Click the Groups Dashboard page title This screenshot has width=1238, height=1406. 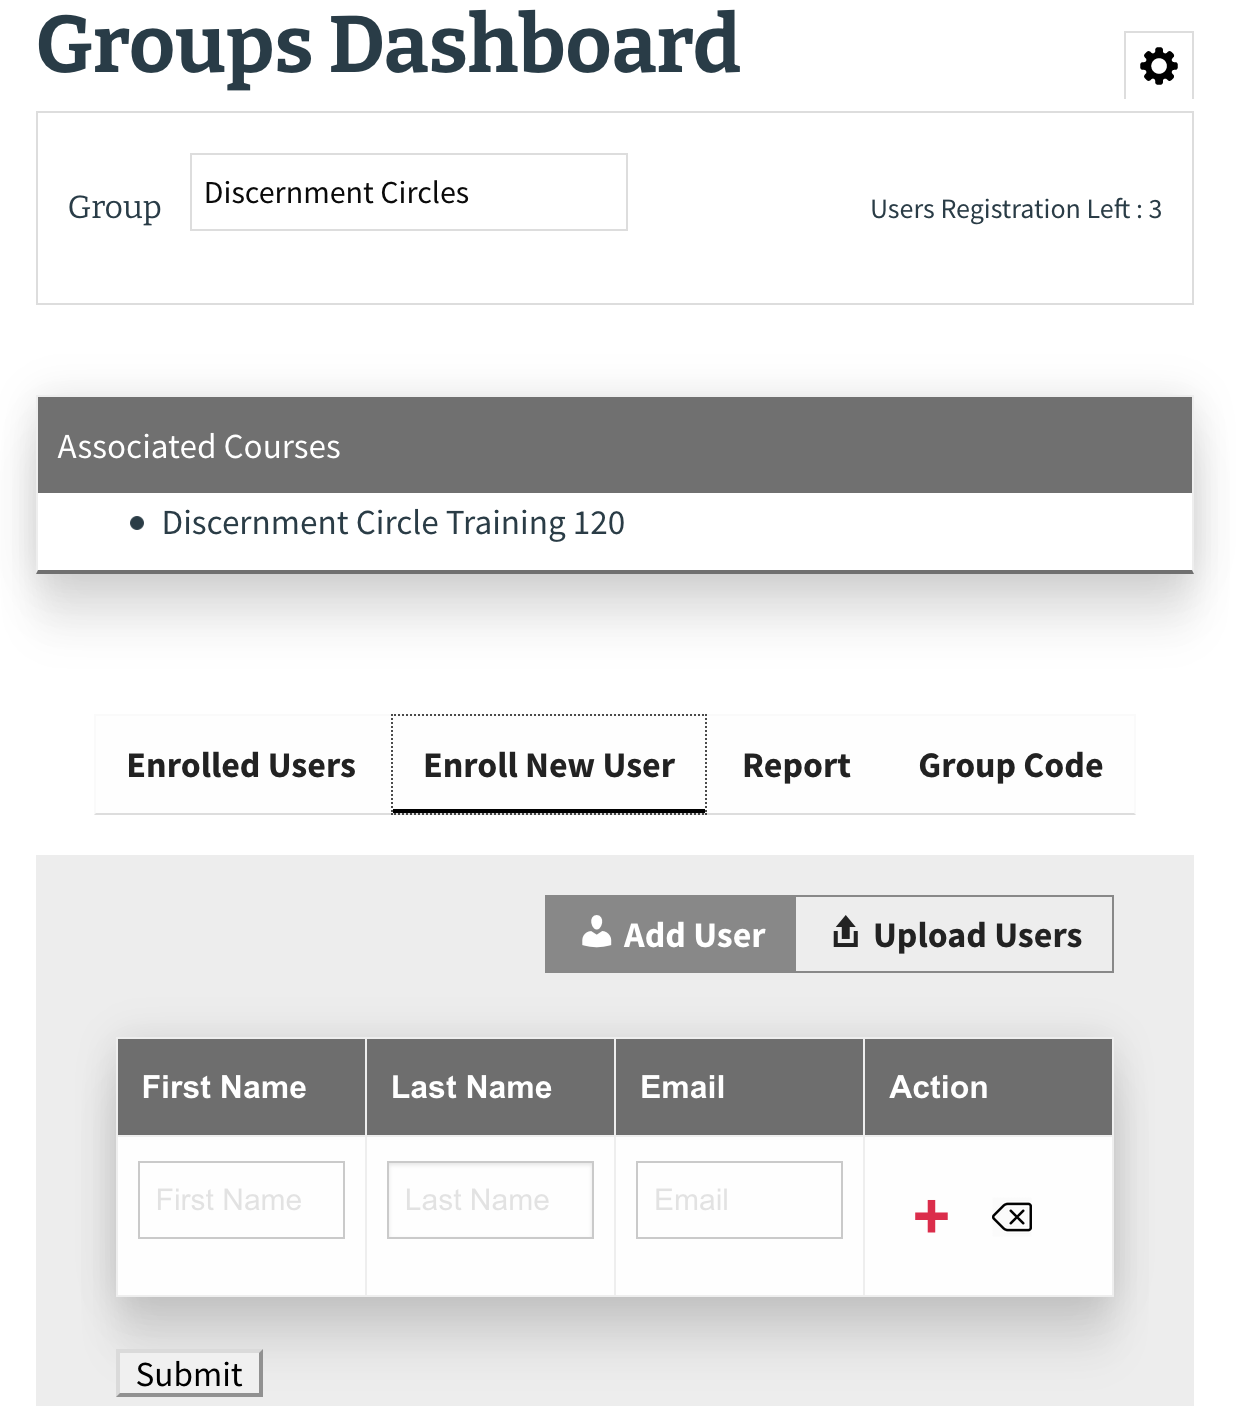(x=388, y=45)
